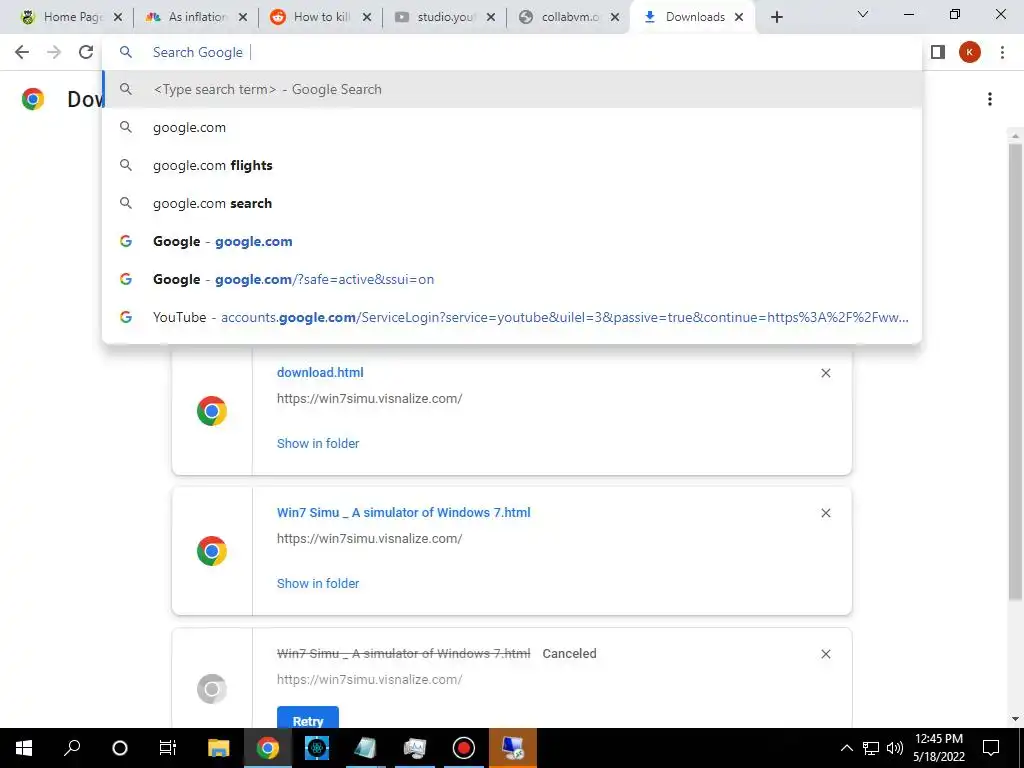This screenshot has height=768, width=1024.
Task: Open Cortana circle on the taskbar
Action: pyautogui.click(x=120, y=748)
